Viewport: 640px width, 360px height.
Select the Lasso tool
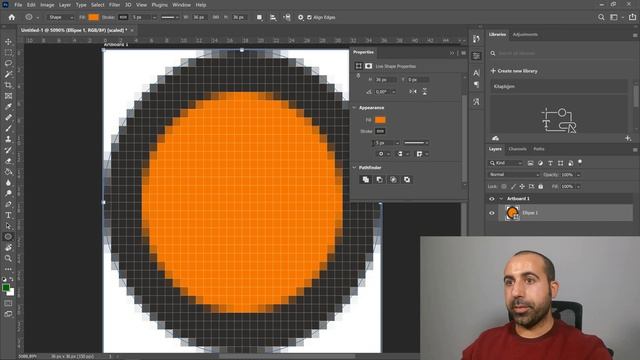(8, 63)
